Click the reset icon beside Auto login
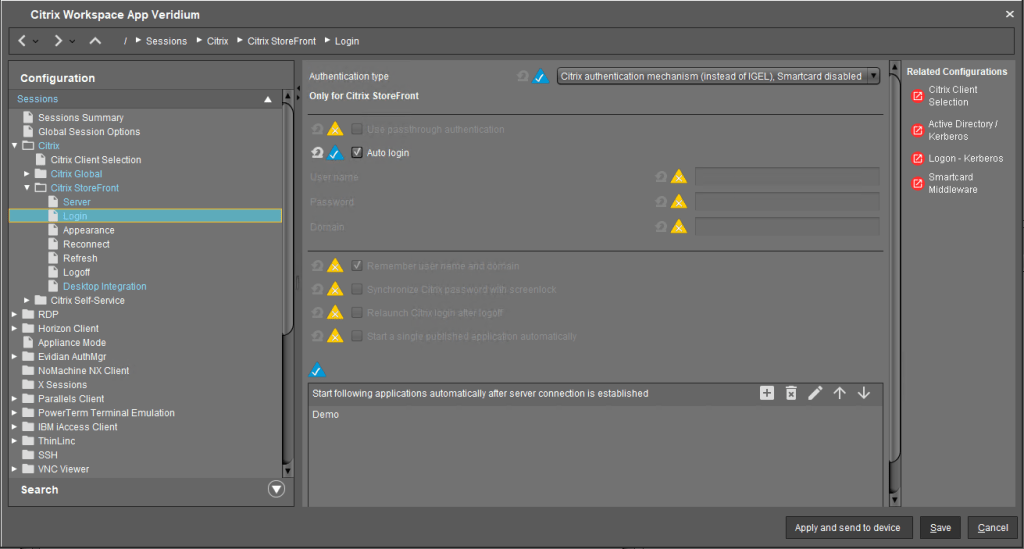Viewport: 1024px width, 549px height. pos(317,153)
